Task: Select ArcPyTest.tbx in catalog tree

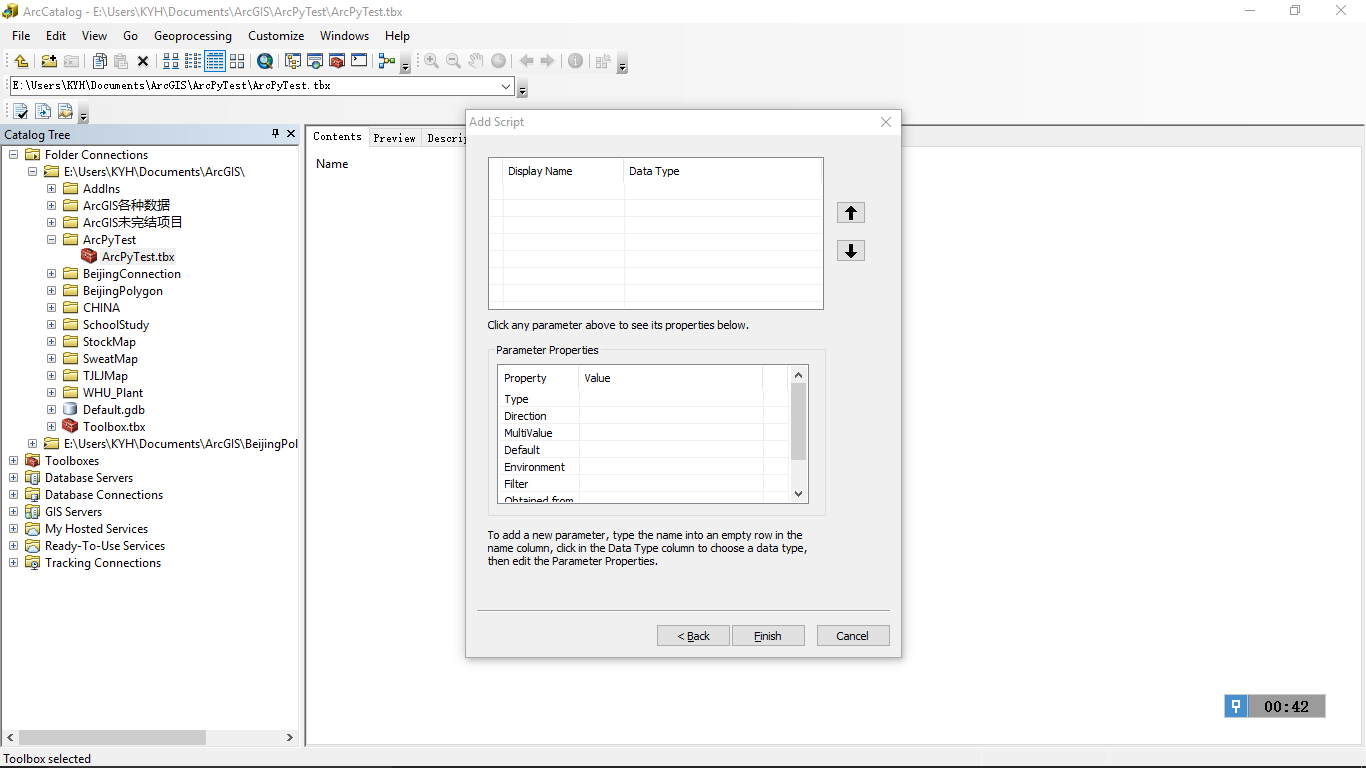Action: (x=138, y=257)
